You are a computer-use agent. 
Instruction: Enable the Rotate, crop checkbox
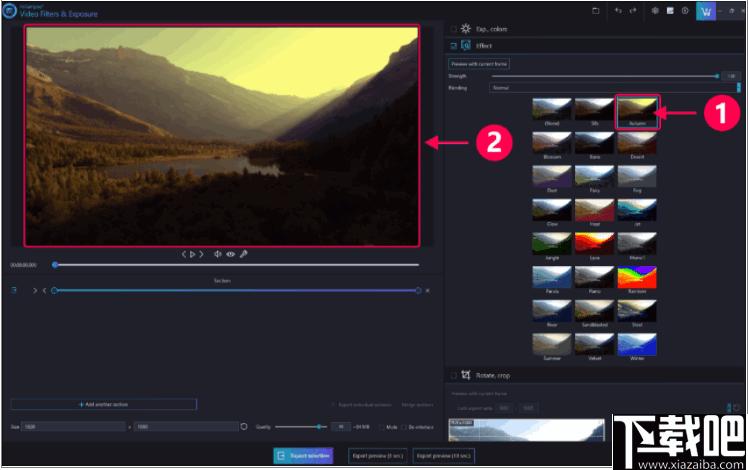pyautogui.click(x=453, y=376)
